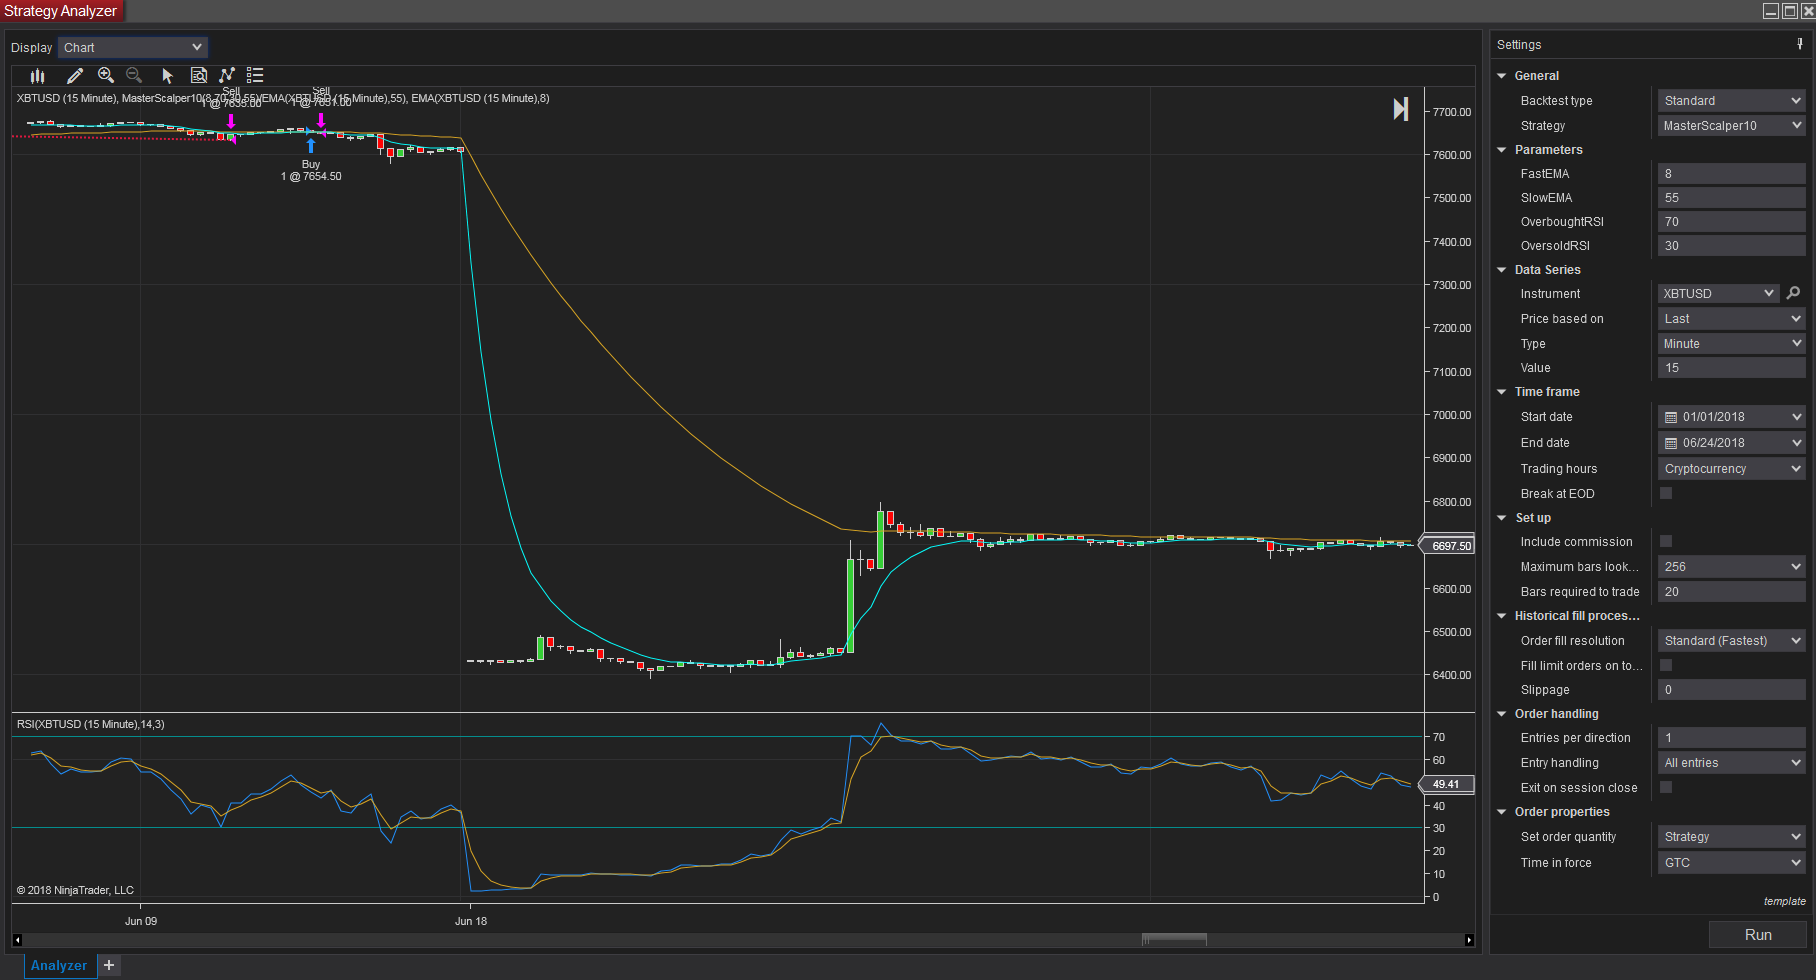Click the zoom out magnifier icon
Screen dimensions: 1816x980
coord(134,75)
